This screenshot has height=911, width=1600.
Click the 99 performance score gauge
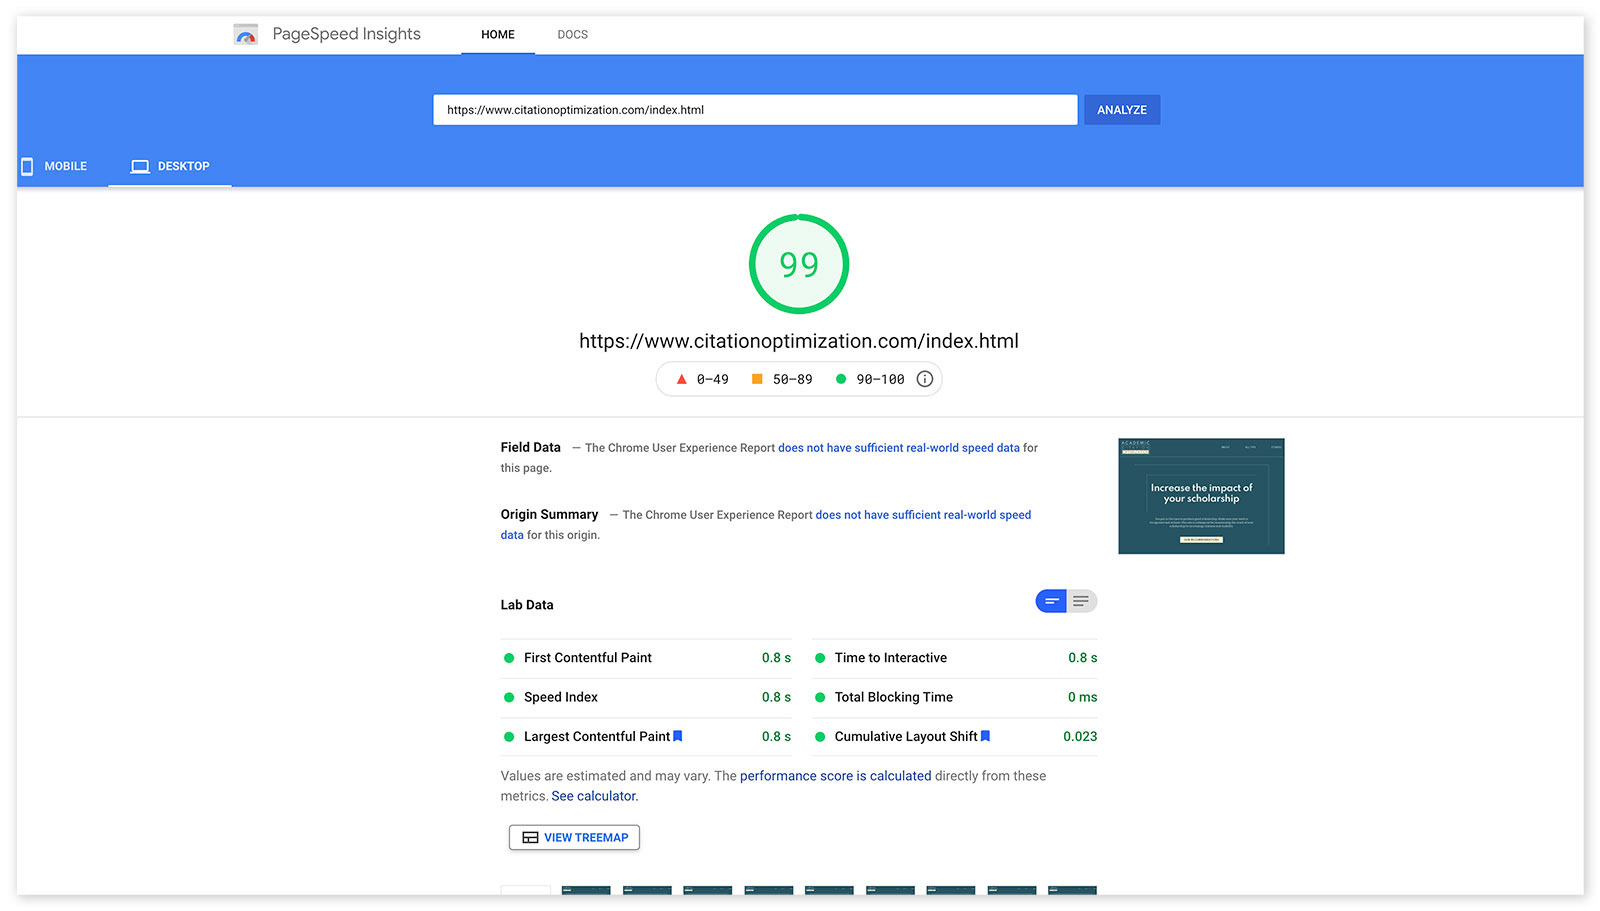(799, 264)
